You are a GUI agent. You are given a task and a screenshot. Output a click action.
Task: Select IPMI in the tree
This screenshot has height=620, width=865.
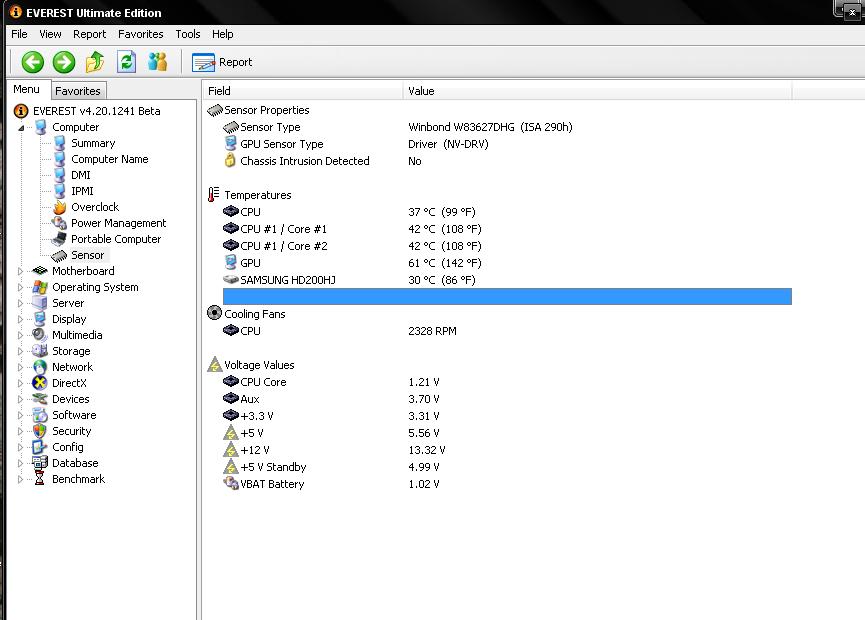(x=82, y=191)
